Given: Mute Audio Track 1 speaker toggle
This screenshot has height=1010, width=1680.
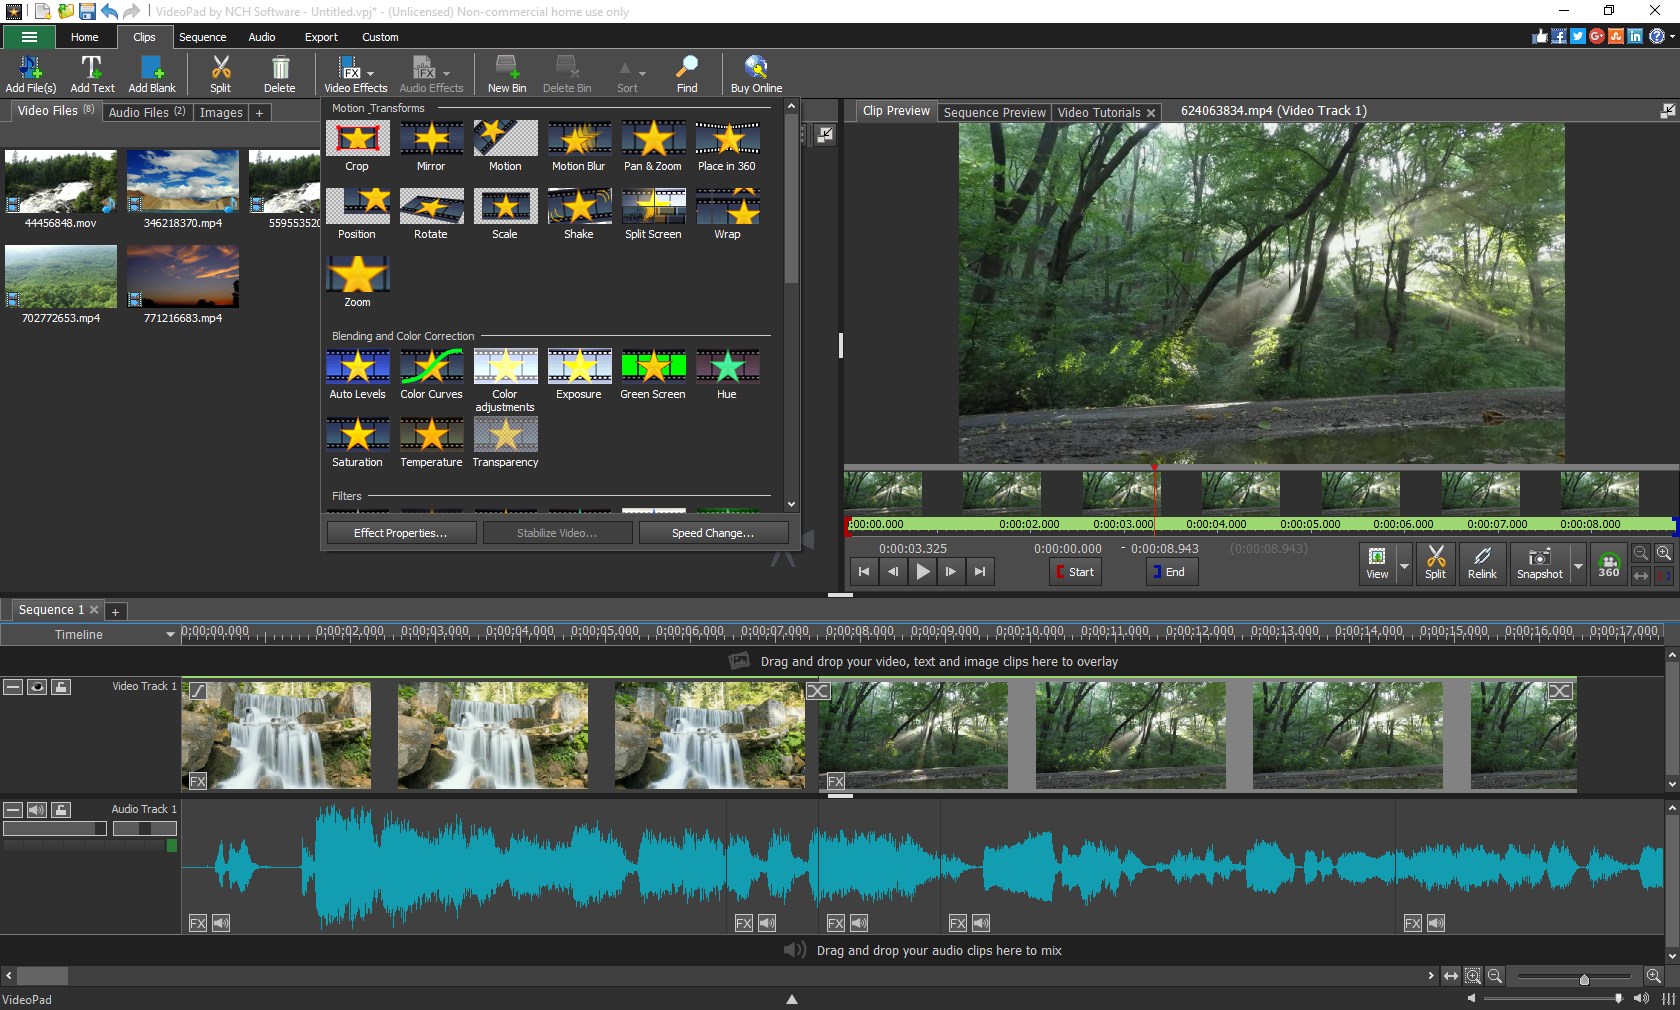Looking at the screenshot, I should coord(37,810).
